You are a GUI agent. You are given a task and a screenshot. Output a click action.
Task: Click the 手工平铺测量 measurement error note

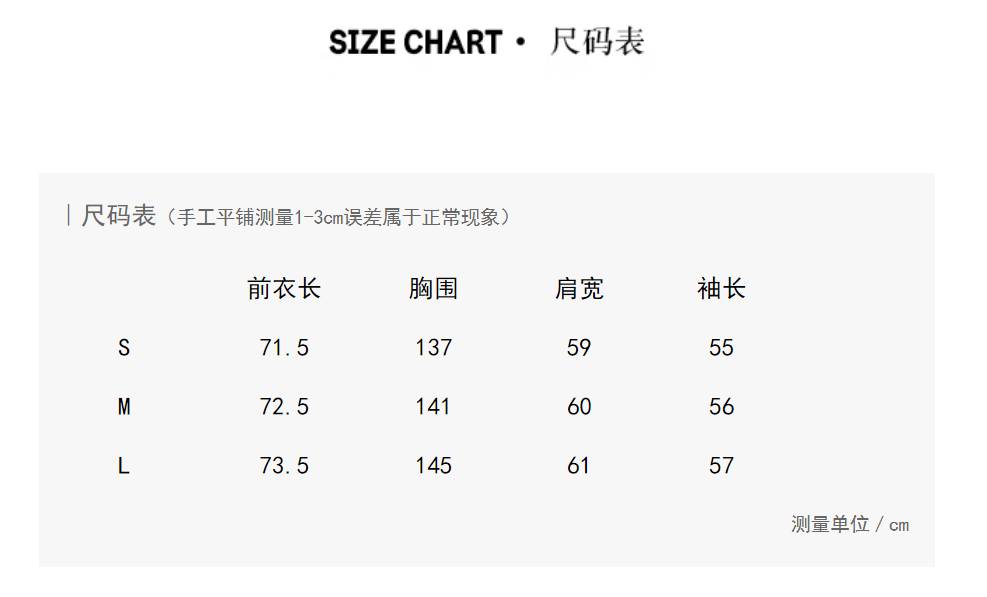338,217
